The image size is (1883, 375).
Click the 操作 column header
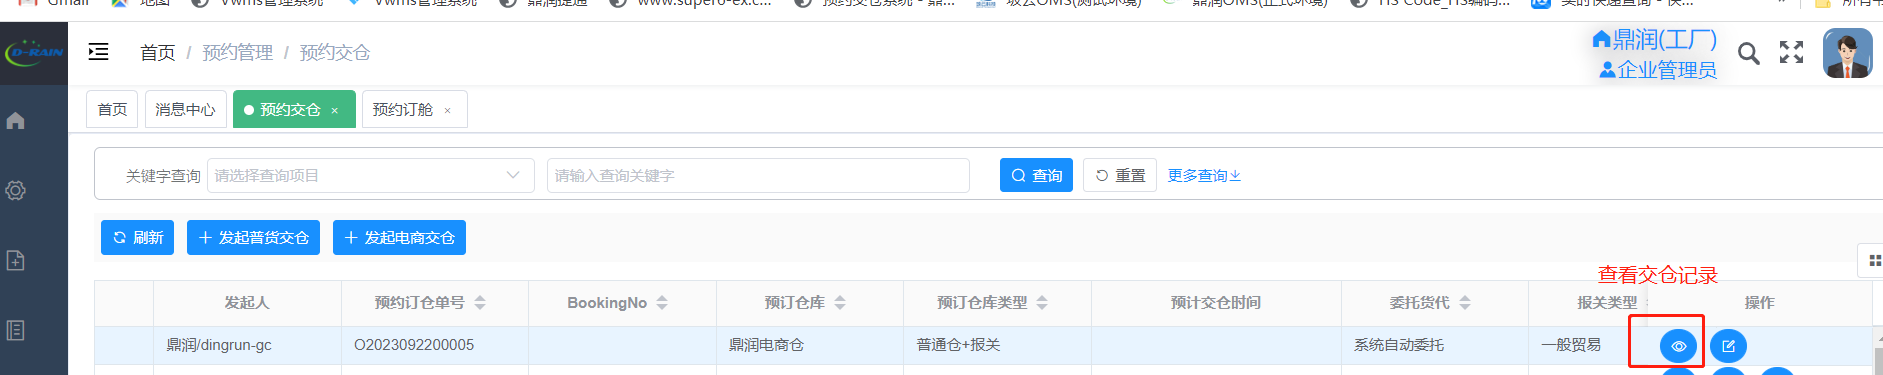[1759, 303]
